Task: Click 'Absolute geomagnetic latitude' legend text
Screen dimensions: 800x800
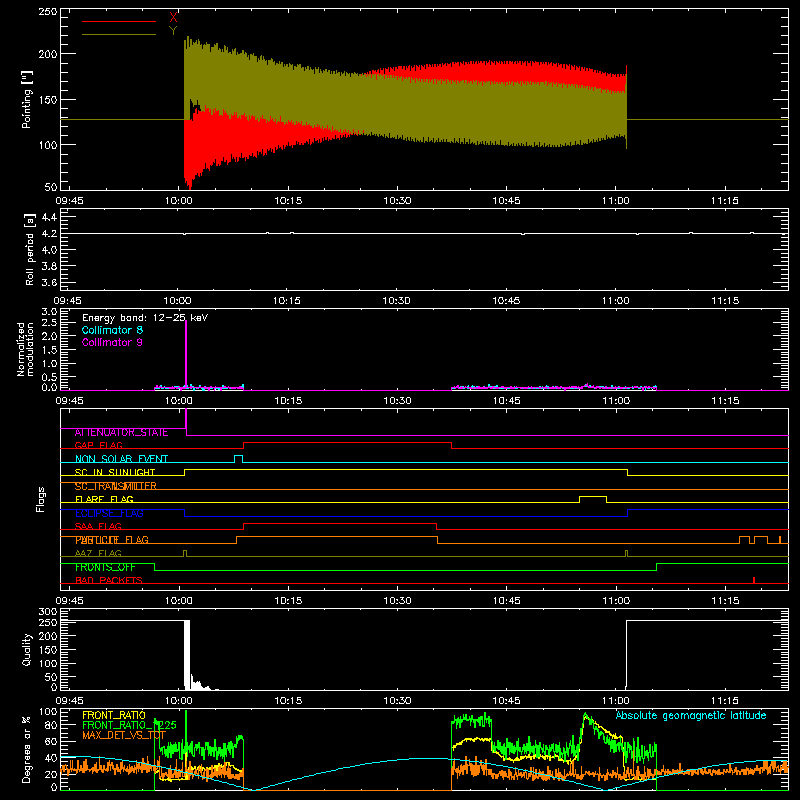Action: pos(691,715)
